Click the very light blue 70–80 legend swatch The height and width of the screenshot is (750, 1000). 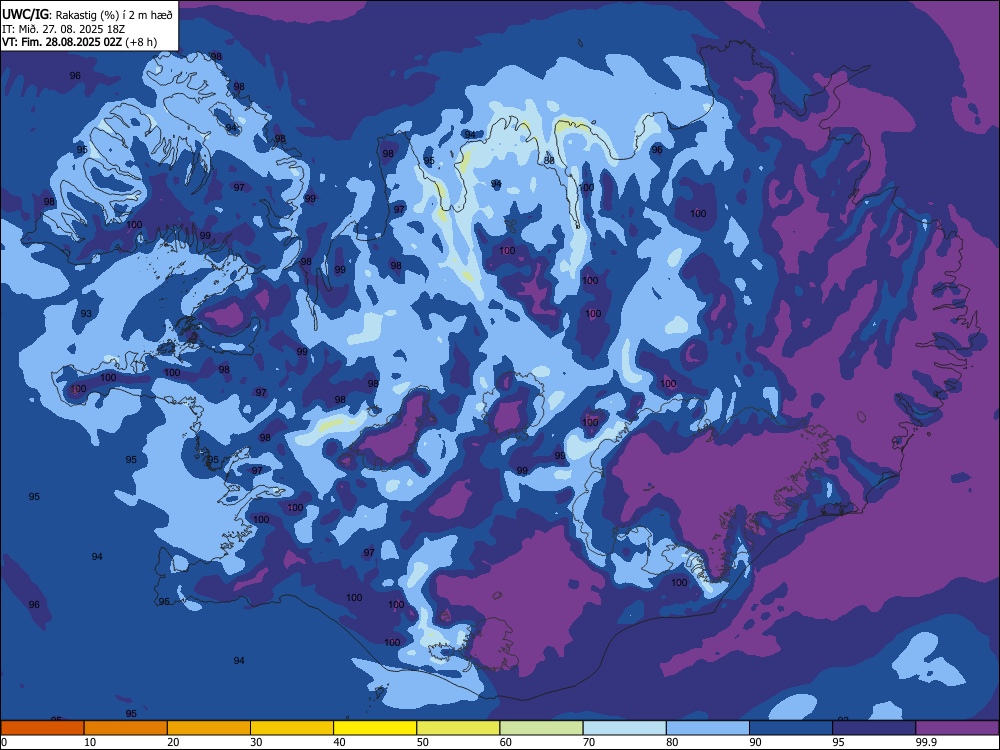(625, 728)
